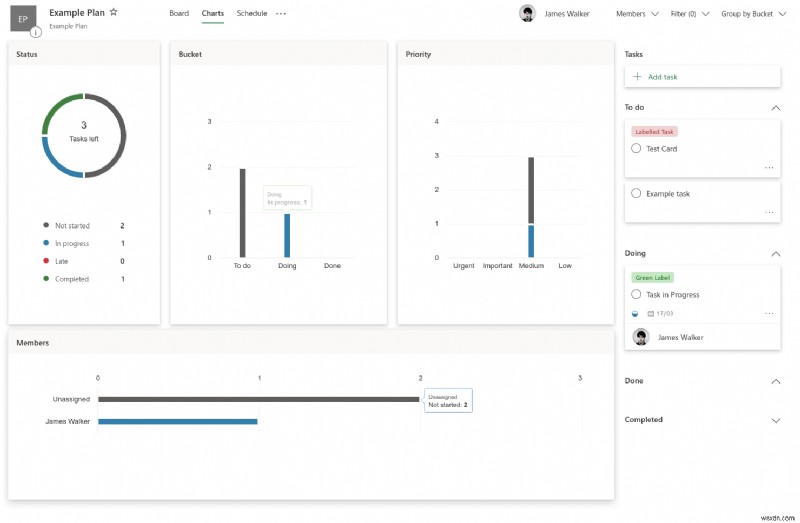Mark Task in Progress as complete
The width and height of the screenshot is (800, 523).
[636, 294]
